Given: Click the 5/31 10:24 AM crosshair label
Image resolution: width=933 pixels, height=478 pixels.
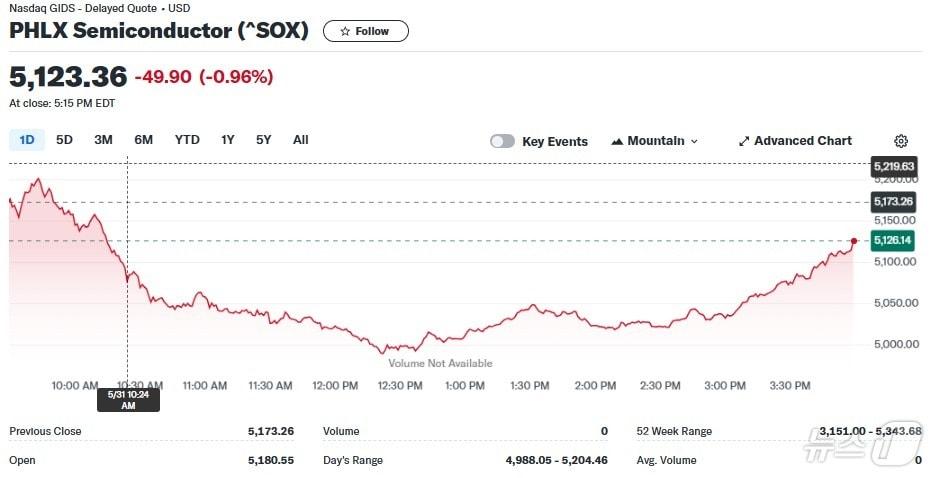Looking at the screenshot, I should [127, 399].
